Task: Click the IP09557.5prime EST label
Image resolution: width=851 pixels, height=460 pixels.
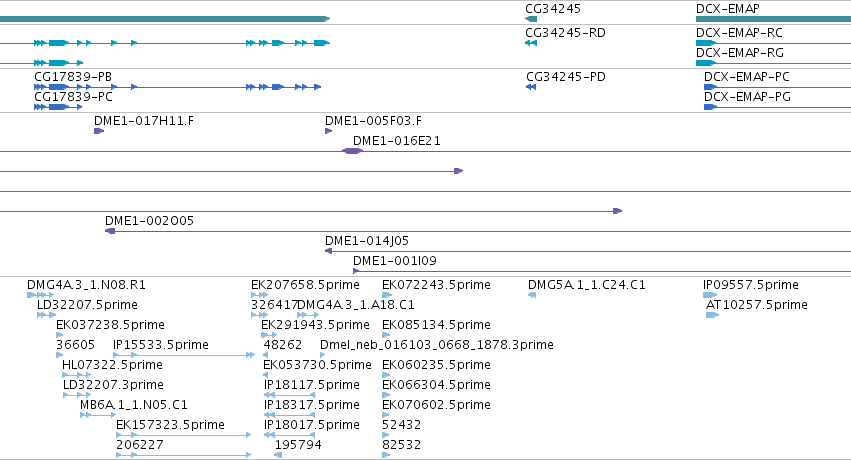Action: point(751,284)
